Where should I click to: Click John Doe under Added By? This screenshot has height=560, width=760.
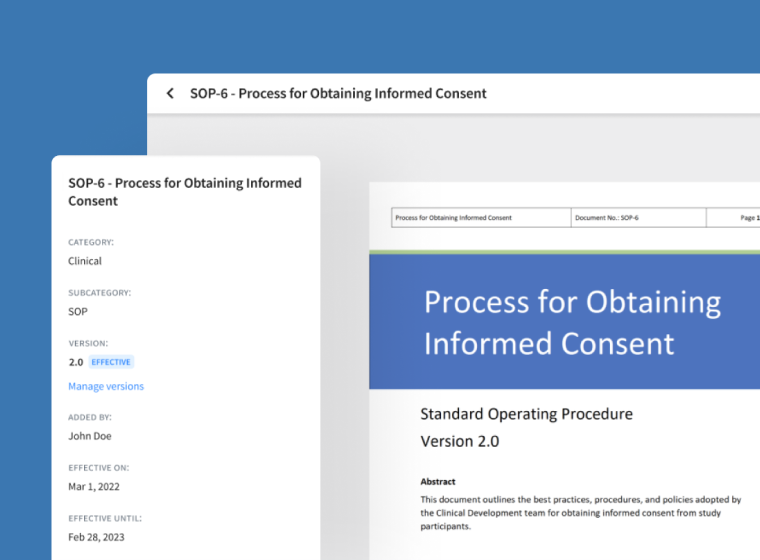[x=90, y=436]
